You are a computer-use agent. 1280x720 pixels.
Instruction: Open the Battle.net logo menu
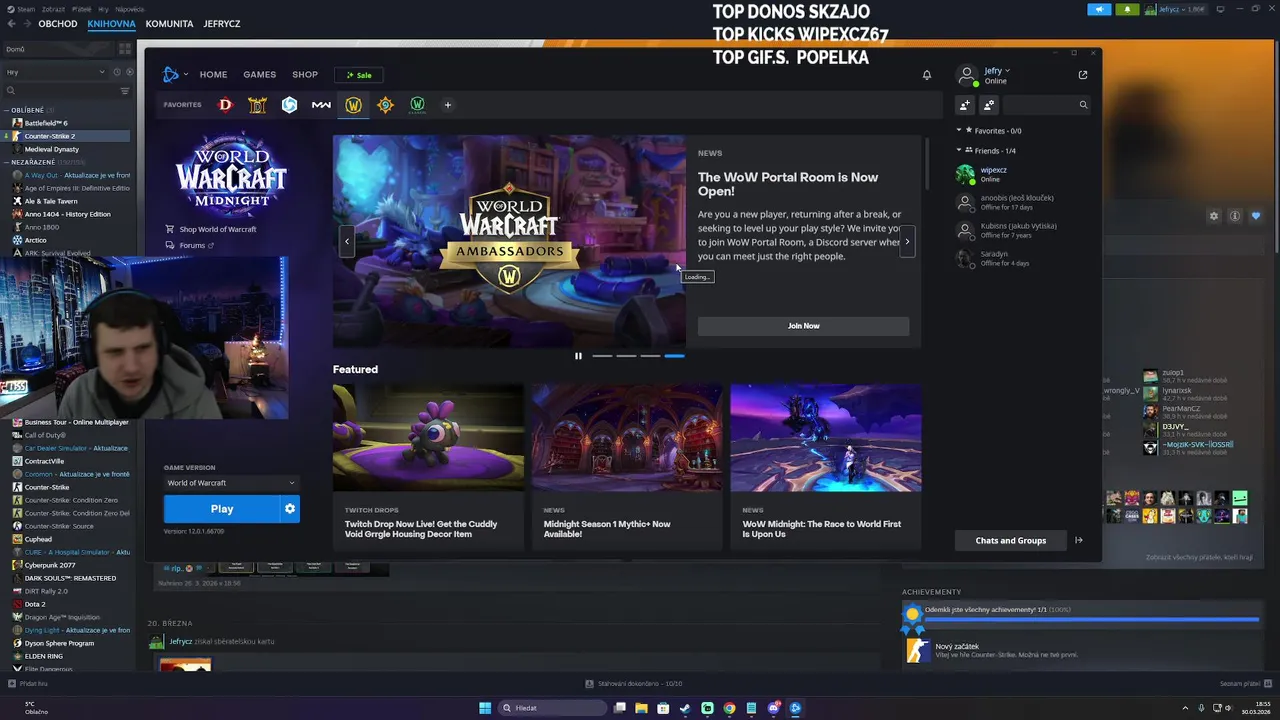click(174, 74)
